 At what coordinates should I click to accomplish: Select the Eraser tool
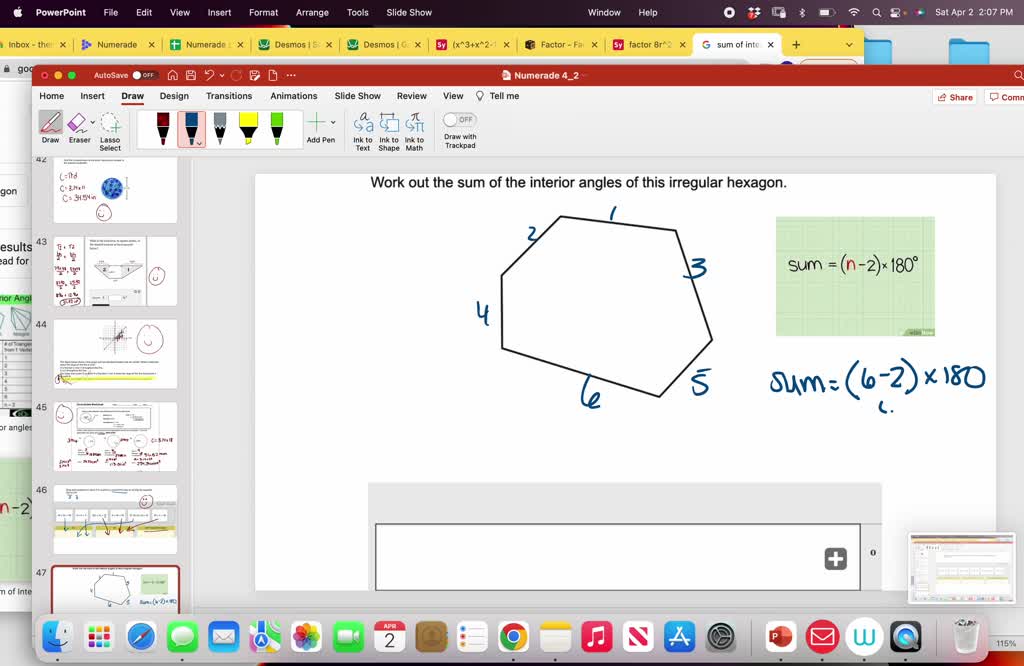(79, 127)
